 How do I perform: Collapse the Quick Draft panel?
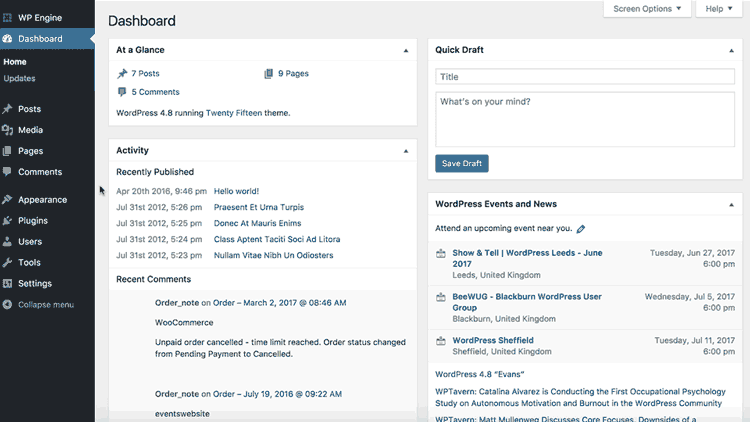731,50
